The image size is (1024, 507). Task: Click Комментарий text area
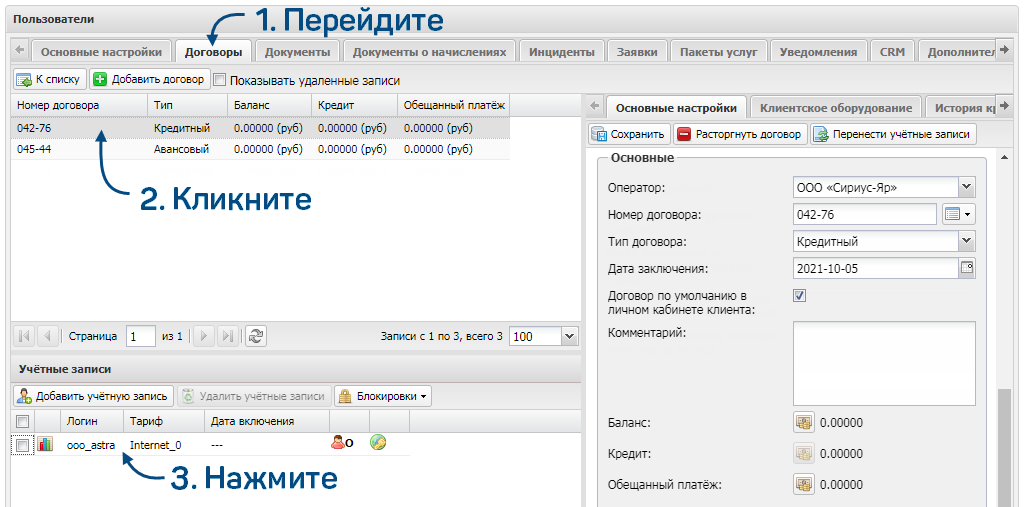pyautogui.click(x=884, y=363)
